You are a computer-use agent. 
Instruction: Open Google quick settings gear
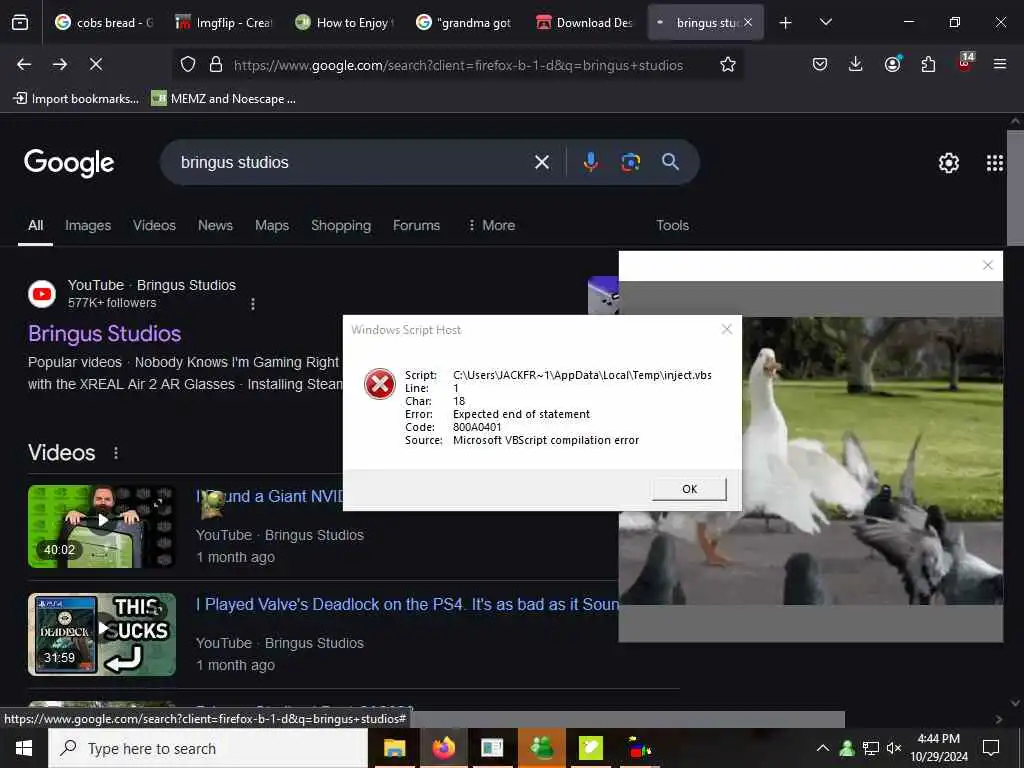pos(948,163)
